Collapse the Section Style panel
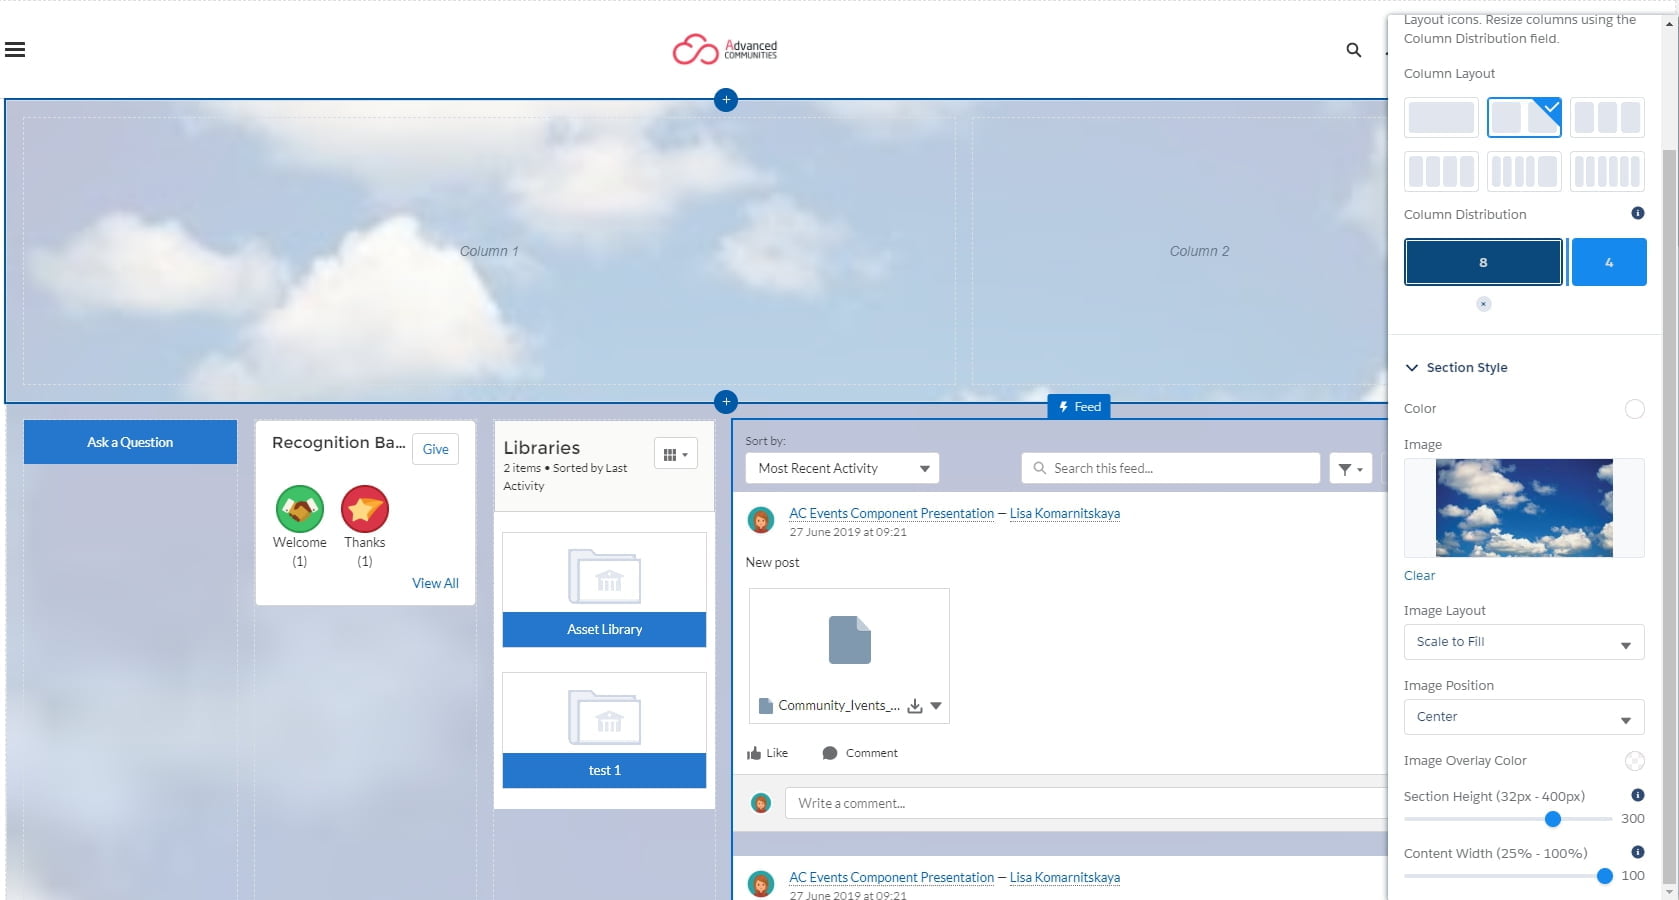 click(1411, 367)
